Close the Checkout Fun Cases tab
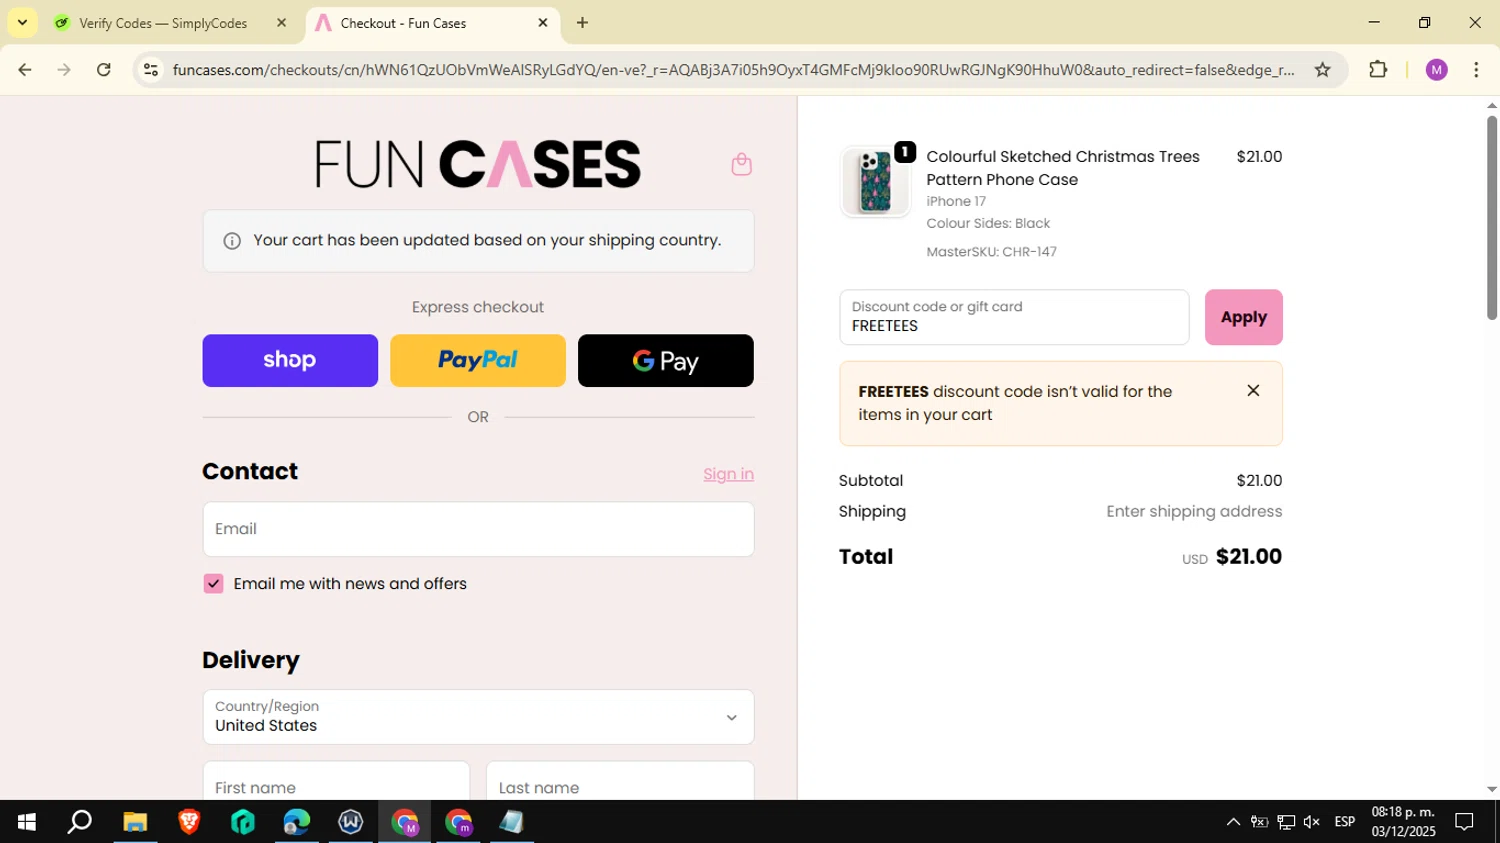 tap(543, 23)
